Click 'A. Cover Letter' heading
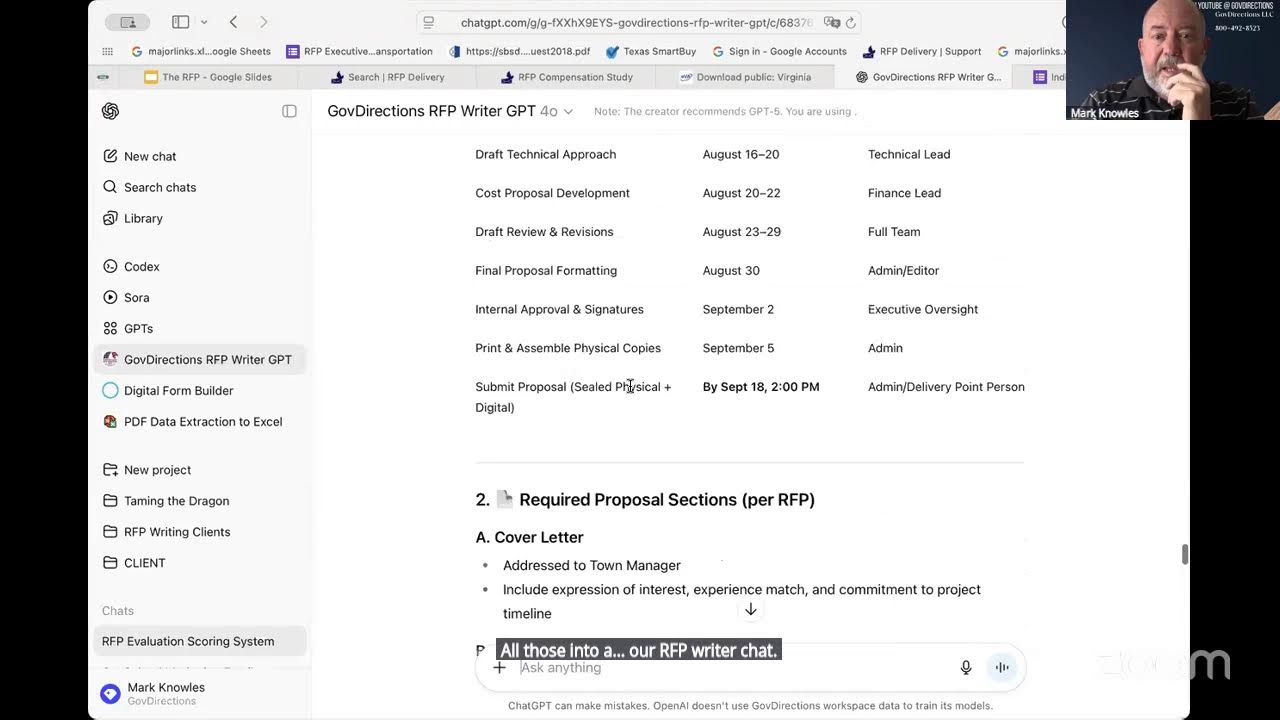Screen dimensions: 1280x720 point(529,537)
